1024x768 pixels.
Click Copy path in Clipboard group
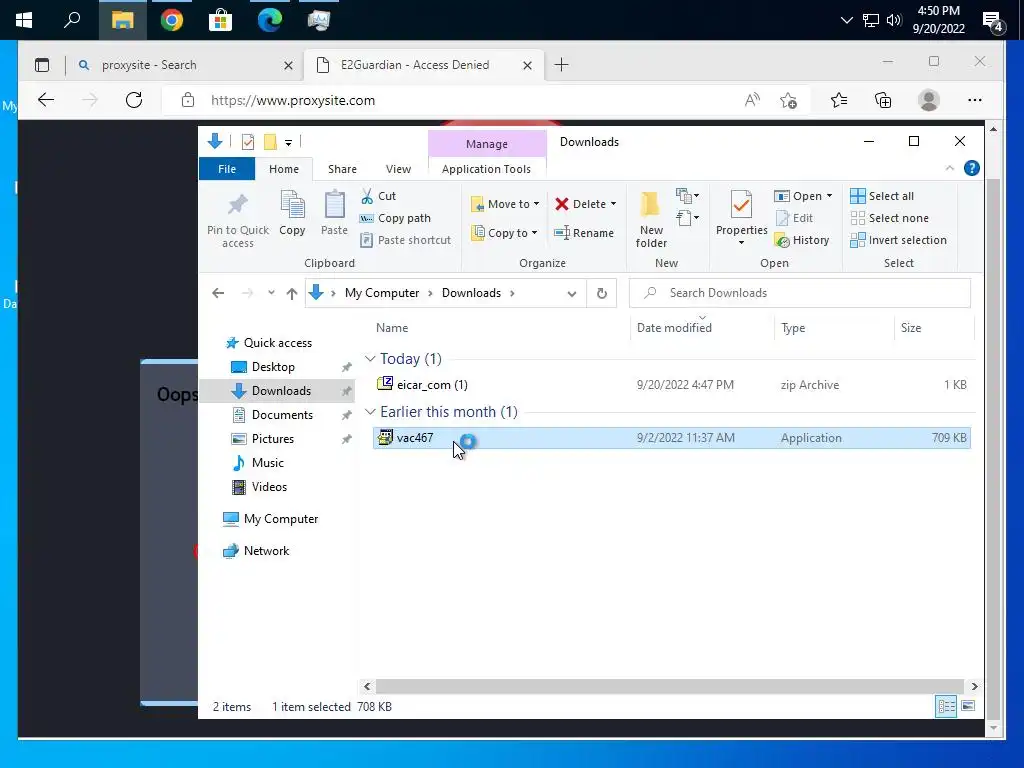coord(396,218)
